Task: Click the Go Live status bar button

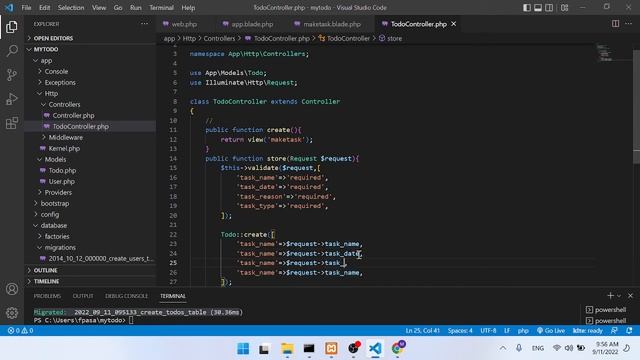Action: pyautogui.click(x=551, y=331)
